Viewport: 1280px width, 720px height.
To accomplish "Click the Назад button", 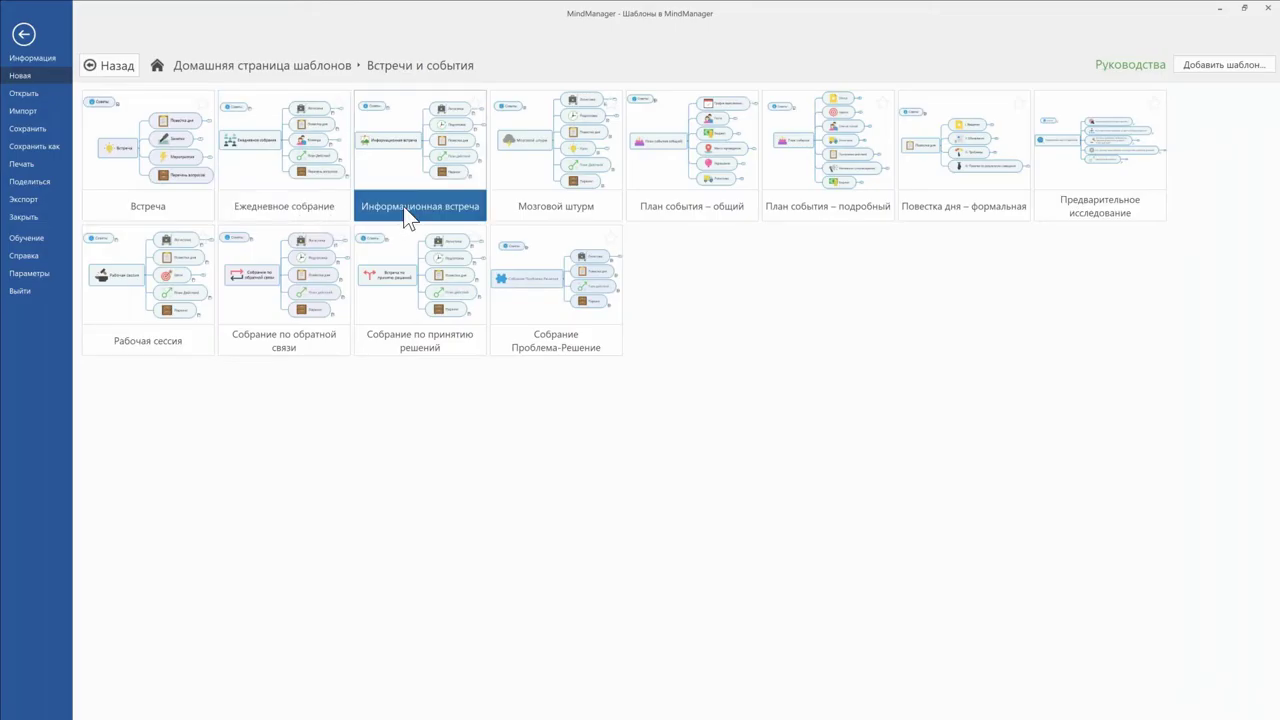I will point(109,65).
